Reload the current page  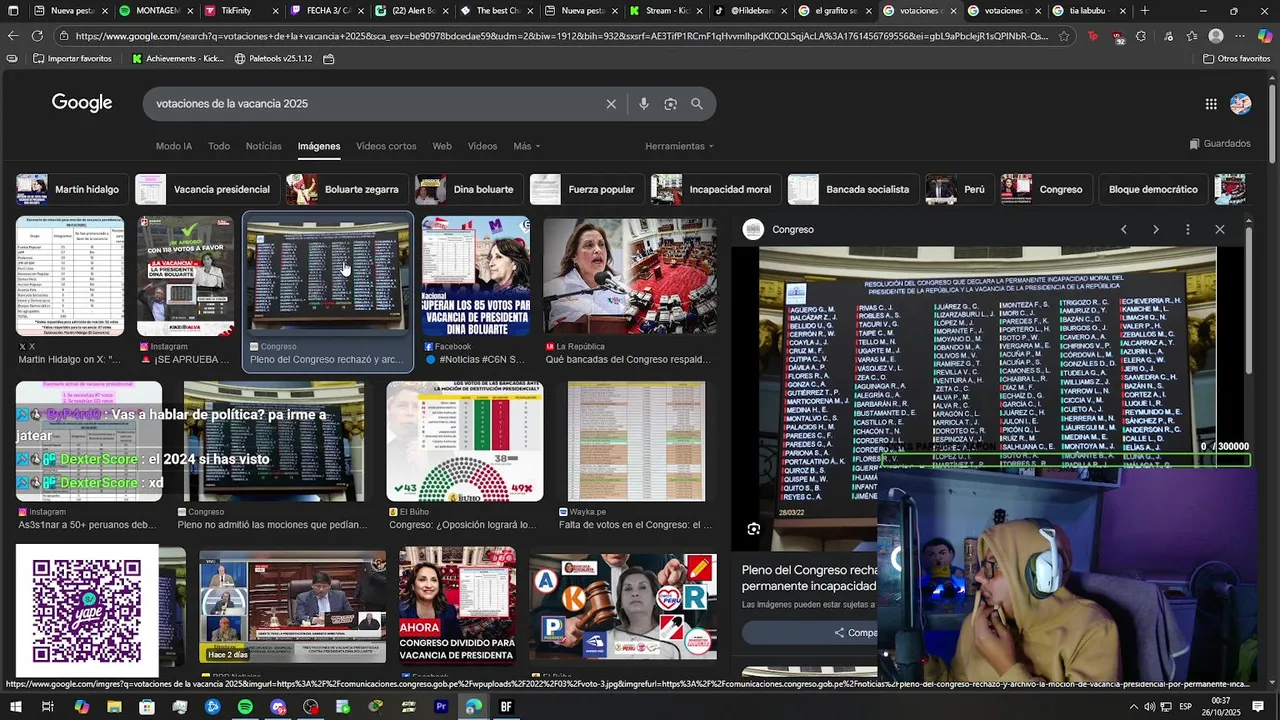click(x=37, y=36)
